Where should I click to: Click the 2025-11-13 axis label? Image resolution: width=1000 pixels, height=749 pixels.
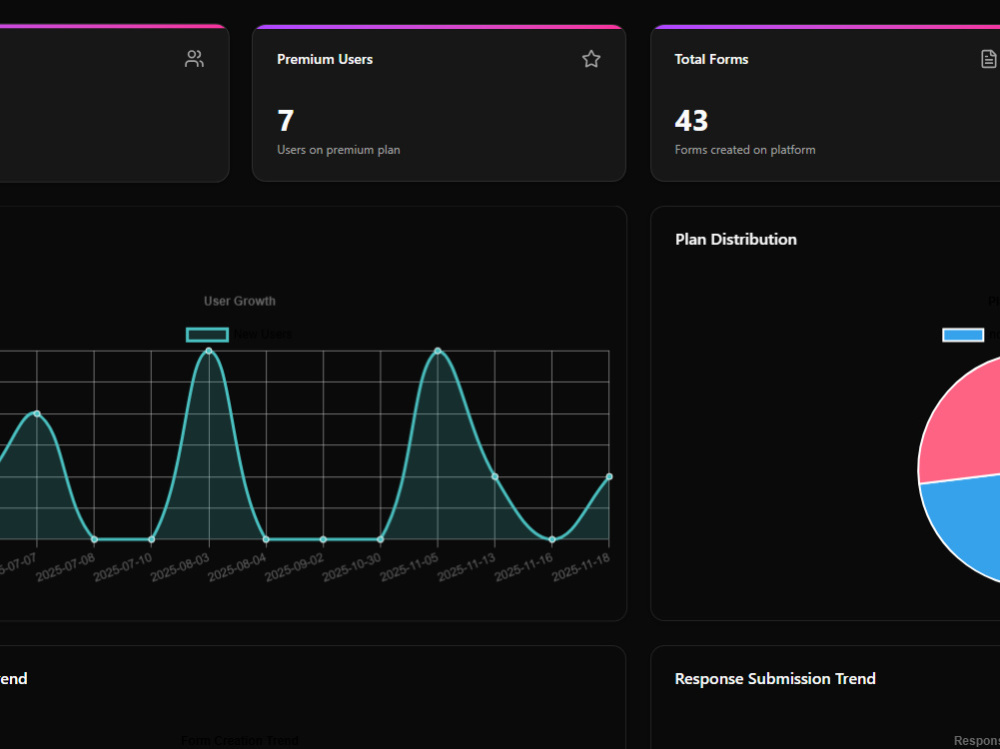coord(467,567)
